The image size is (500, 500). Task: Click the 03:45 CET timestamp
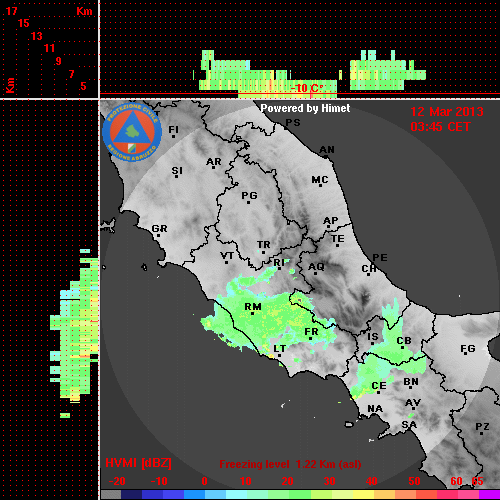[440, 127]
